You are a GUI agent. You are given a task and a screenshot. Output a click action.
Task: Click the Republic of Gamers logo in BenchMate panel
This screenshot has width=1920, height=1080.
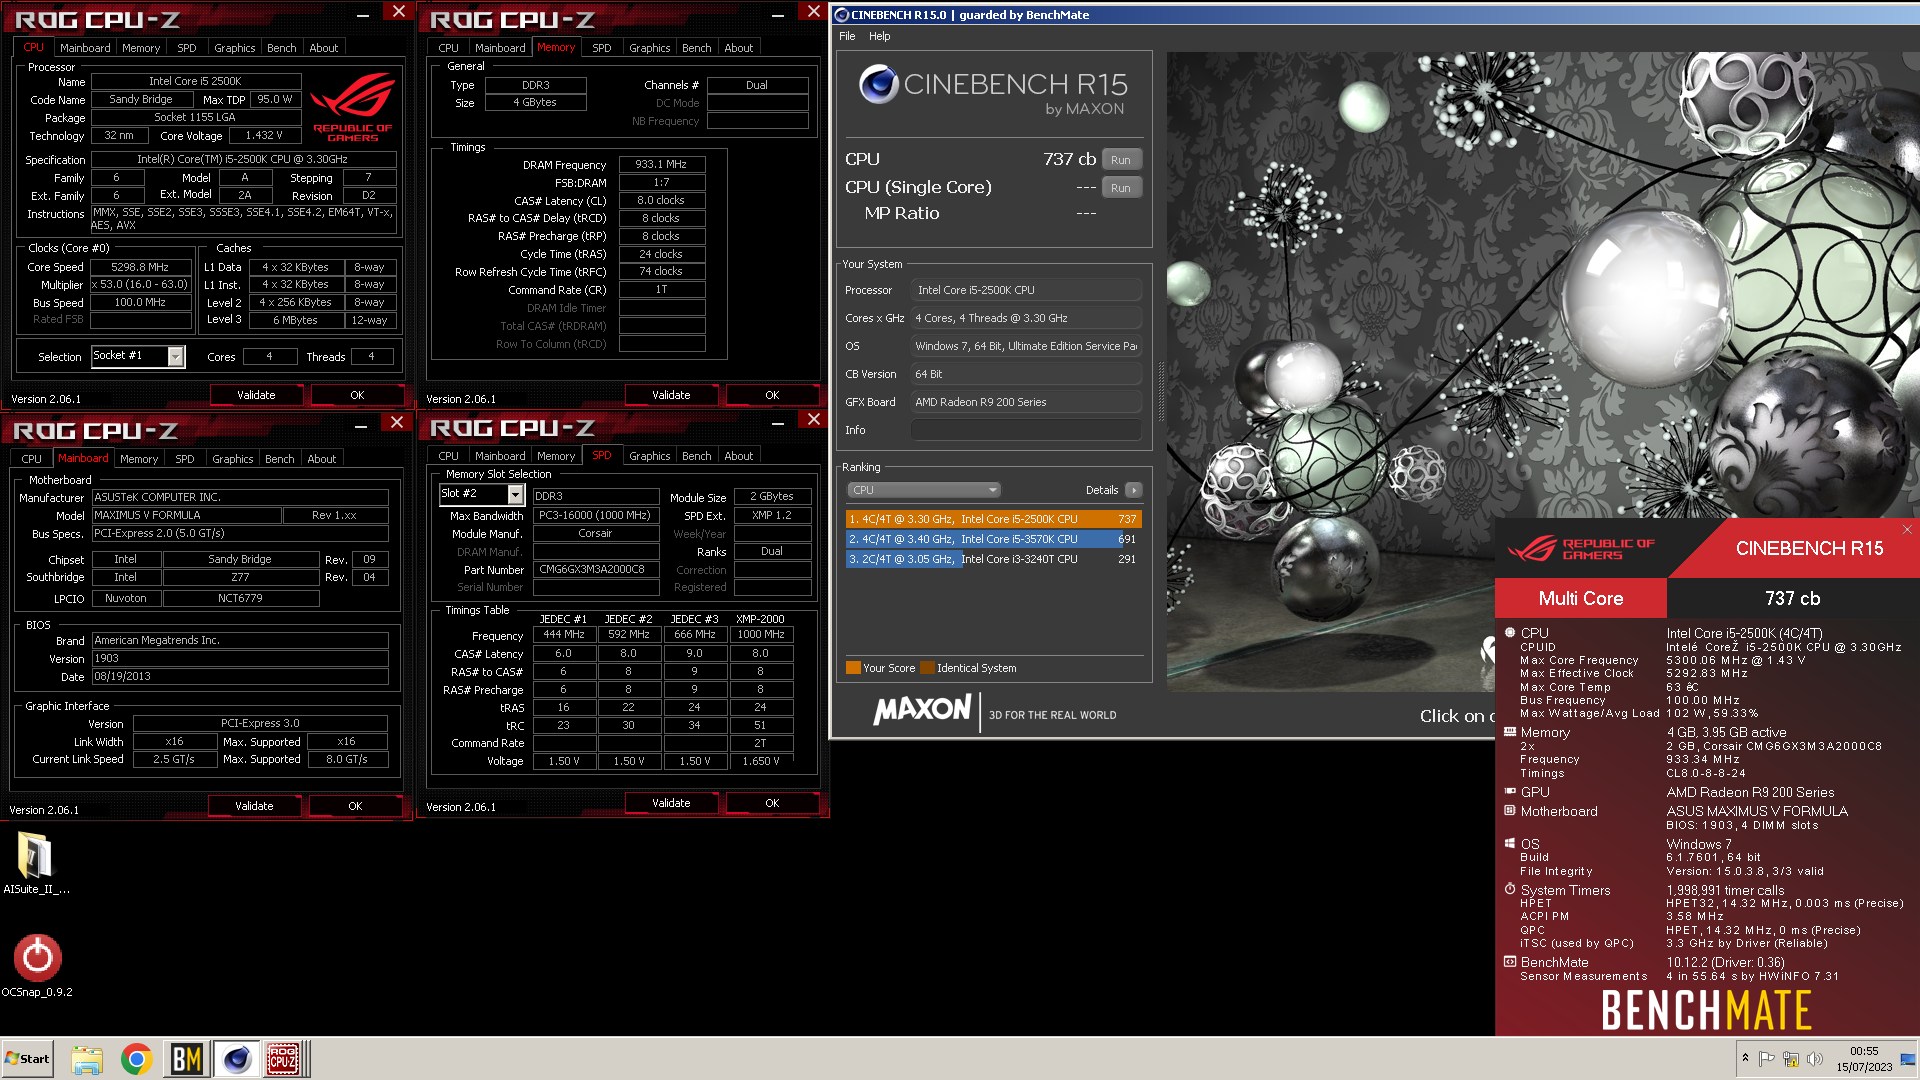coord(1581,548)
